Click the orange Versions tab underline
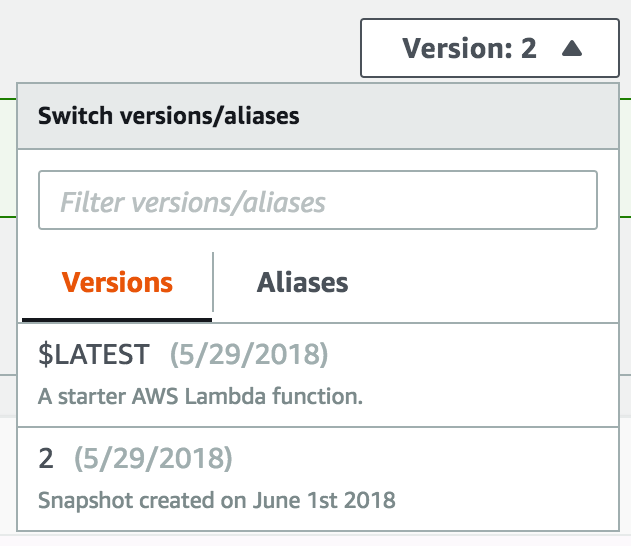Screen dimensions: 631x546 pos(117,320)
